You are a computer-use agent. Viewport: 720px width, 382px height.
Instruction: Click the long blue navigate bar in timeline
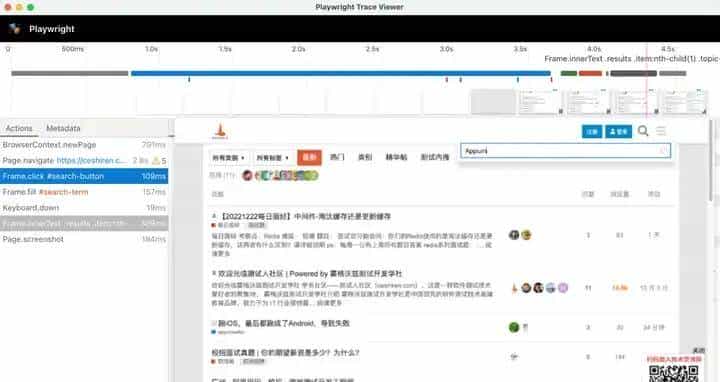tap(341, 73)
